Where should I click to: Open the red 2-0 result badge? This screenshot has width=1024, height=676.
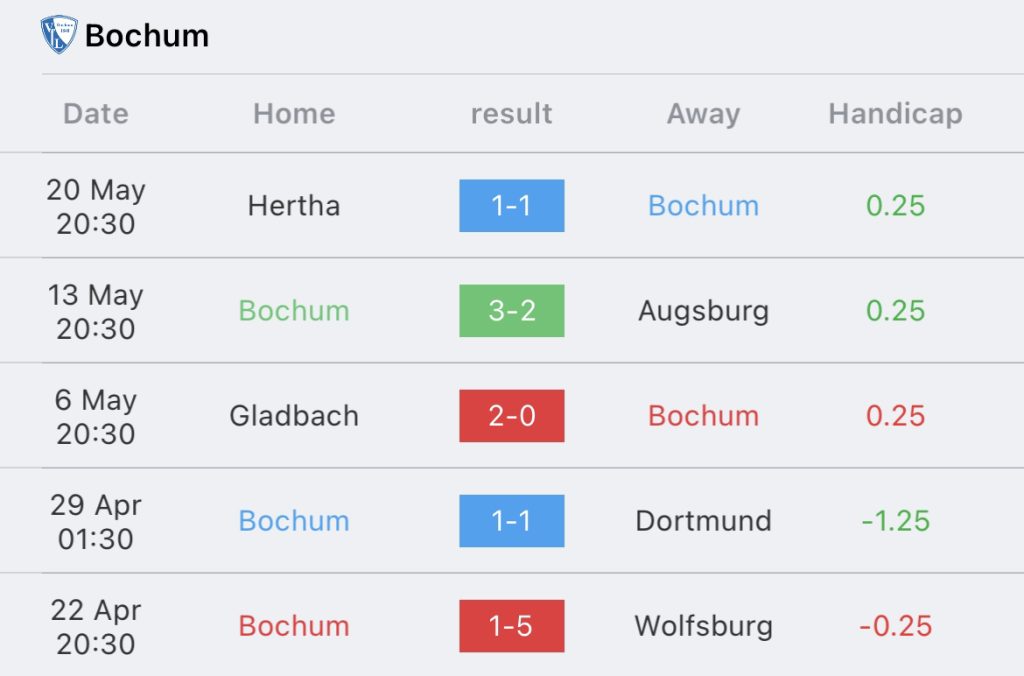click(x=511, y=416)
